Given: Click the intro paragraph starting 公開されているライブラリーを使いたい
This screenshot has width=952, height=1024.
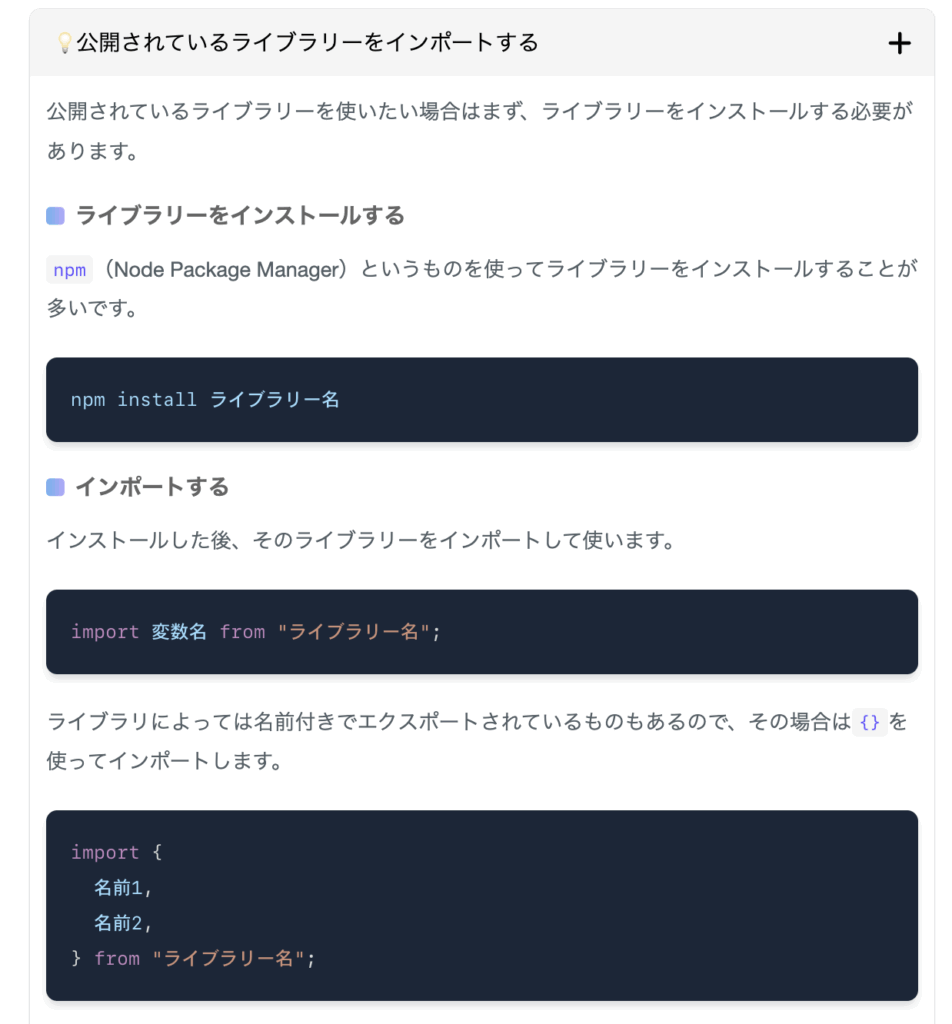Looking at the screenshot, I should click(480, 131).
